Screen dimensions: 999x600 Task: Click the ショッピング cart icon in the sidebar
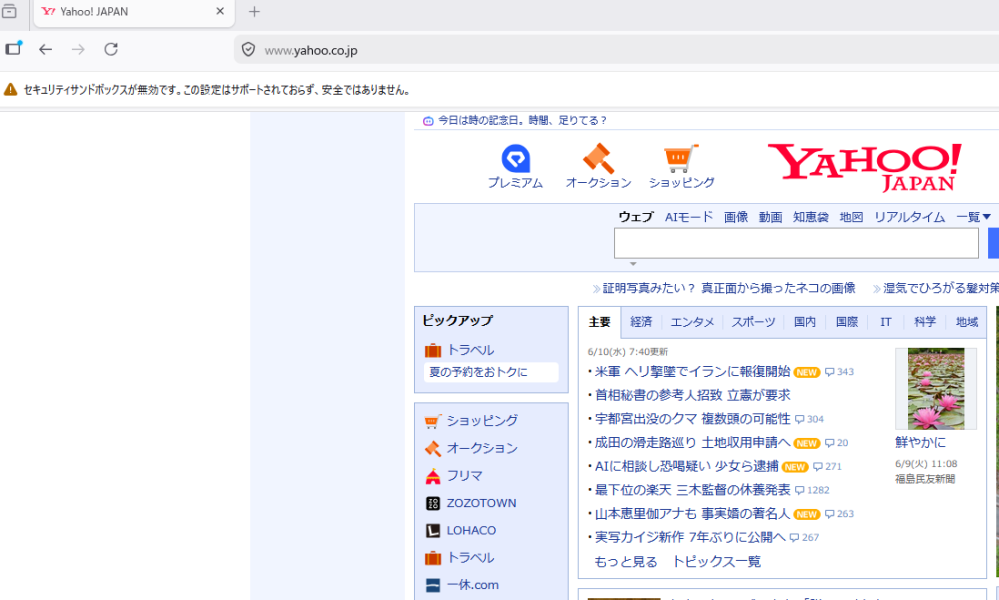coord(433,421)
